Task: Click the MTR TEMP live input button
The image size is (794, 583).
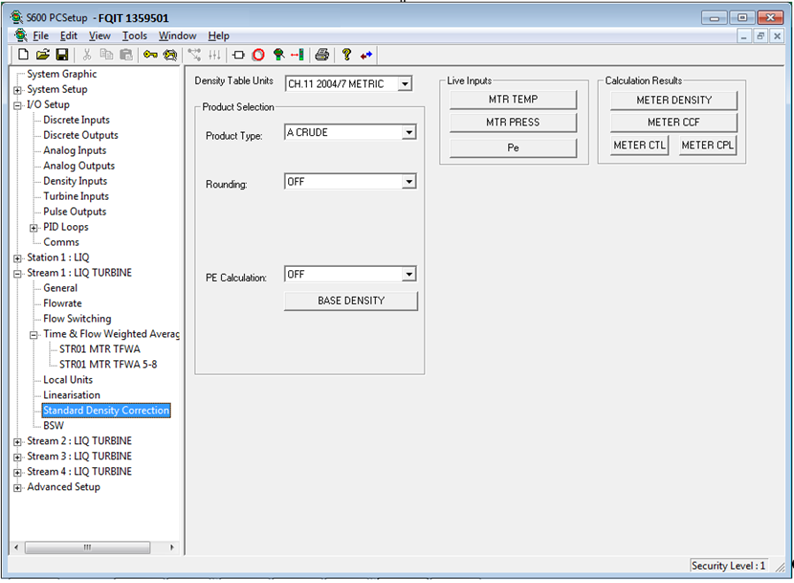Action: (x=513, y=99)
